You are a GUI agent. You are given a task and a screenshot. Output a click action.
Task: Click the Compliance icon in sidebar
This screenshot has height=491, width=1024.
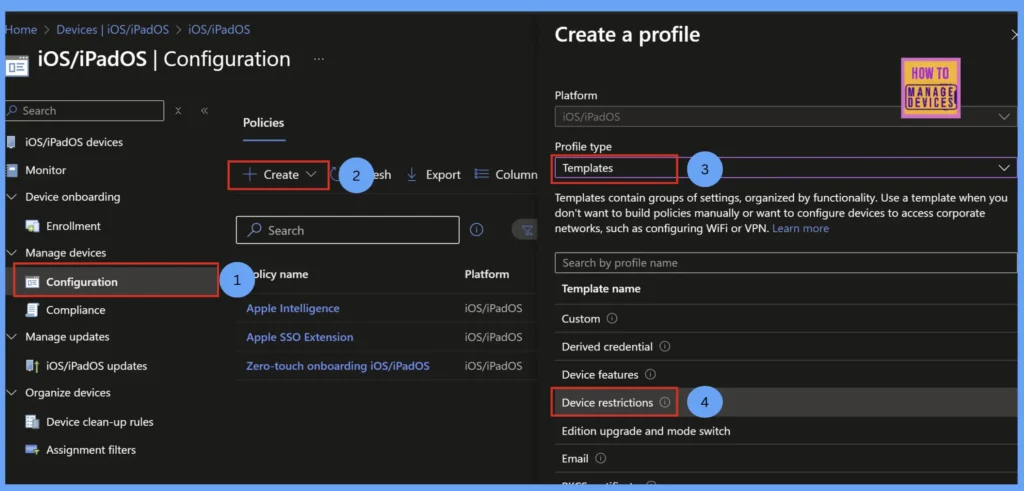(32, 310)
